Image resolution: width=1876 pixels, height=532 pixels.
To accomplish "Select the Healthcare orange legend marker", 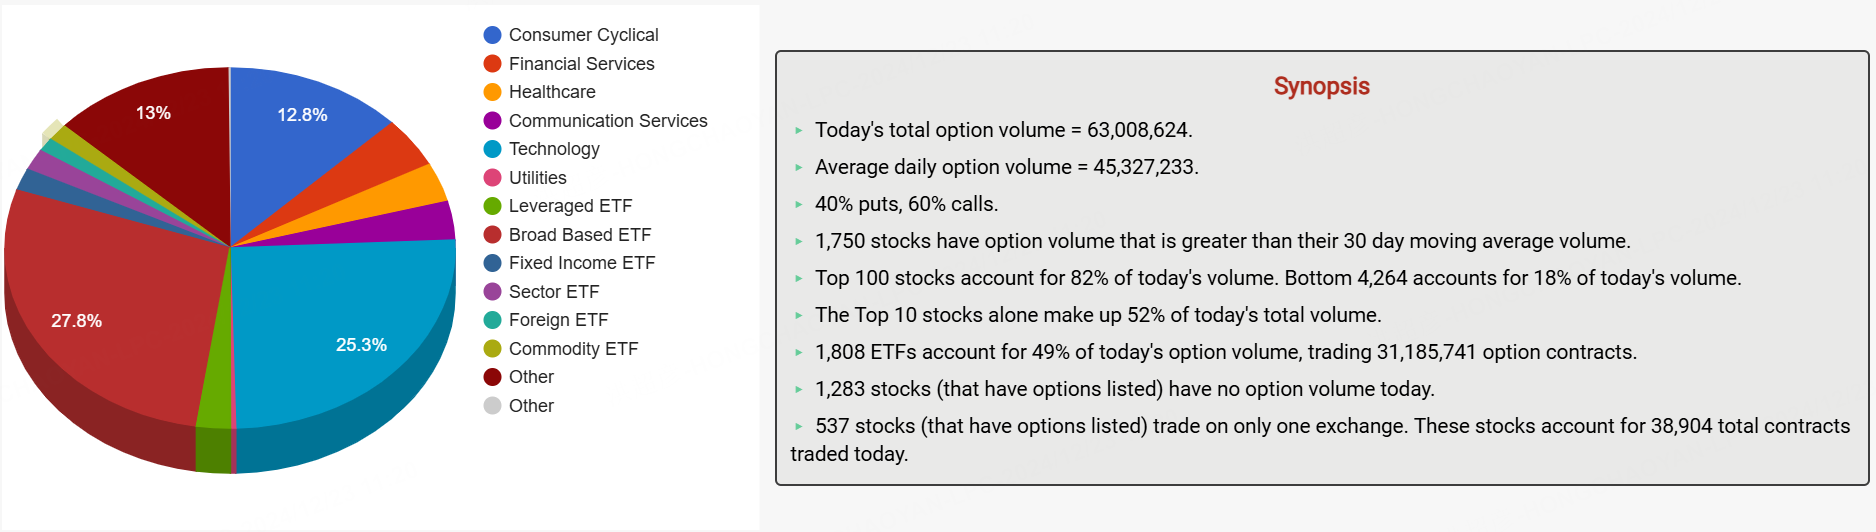I will [492, 92].
